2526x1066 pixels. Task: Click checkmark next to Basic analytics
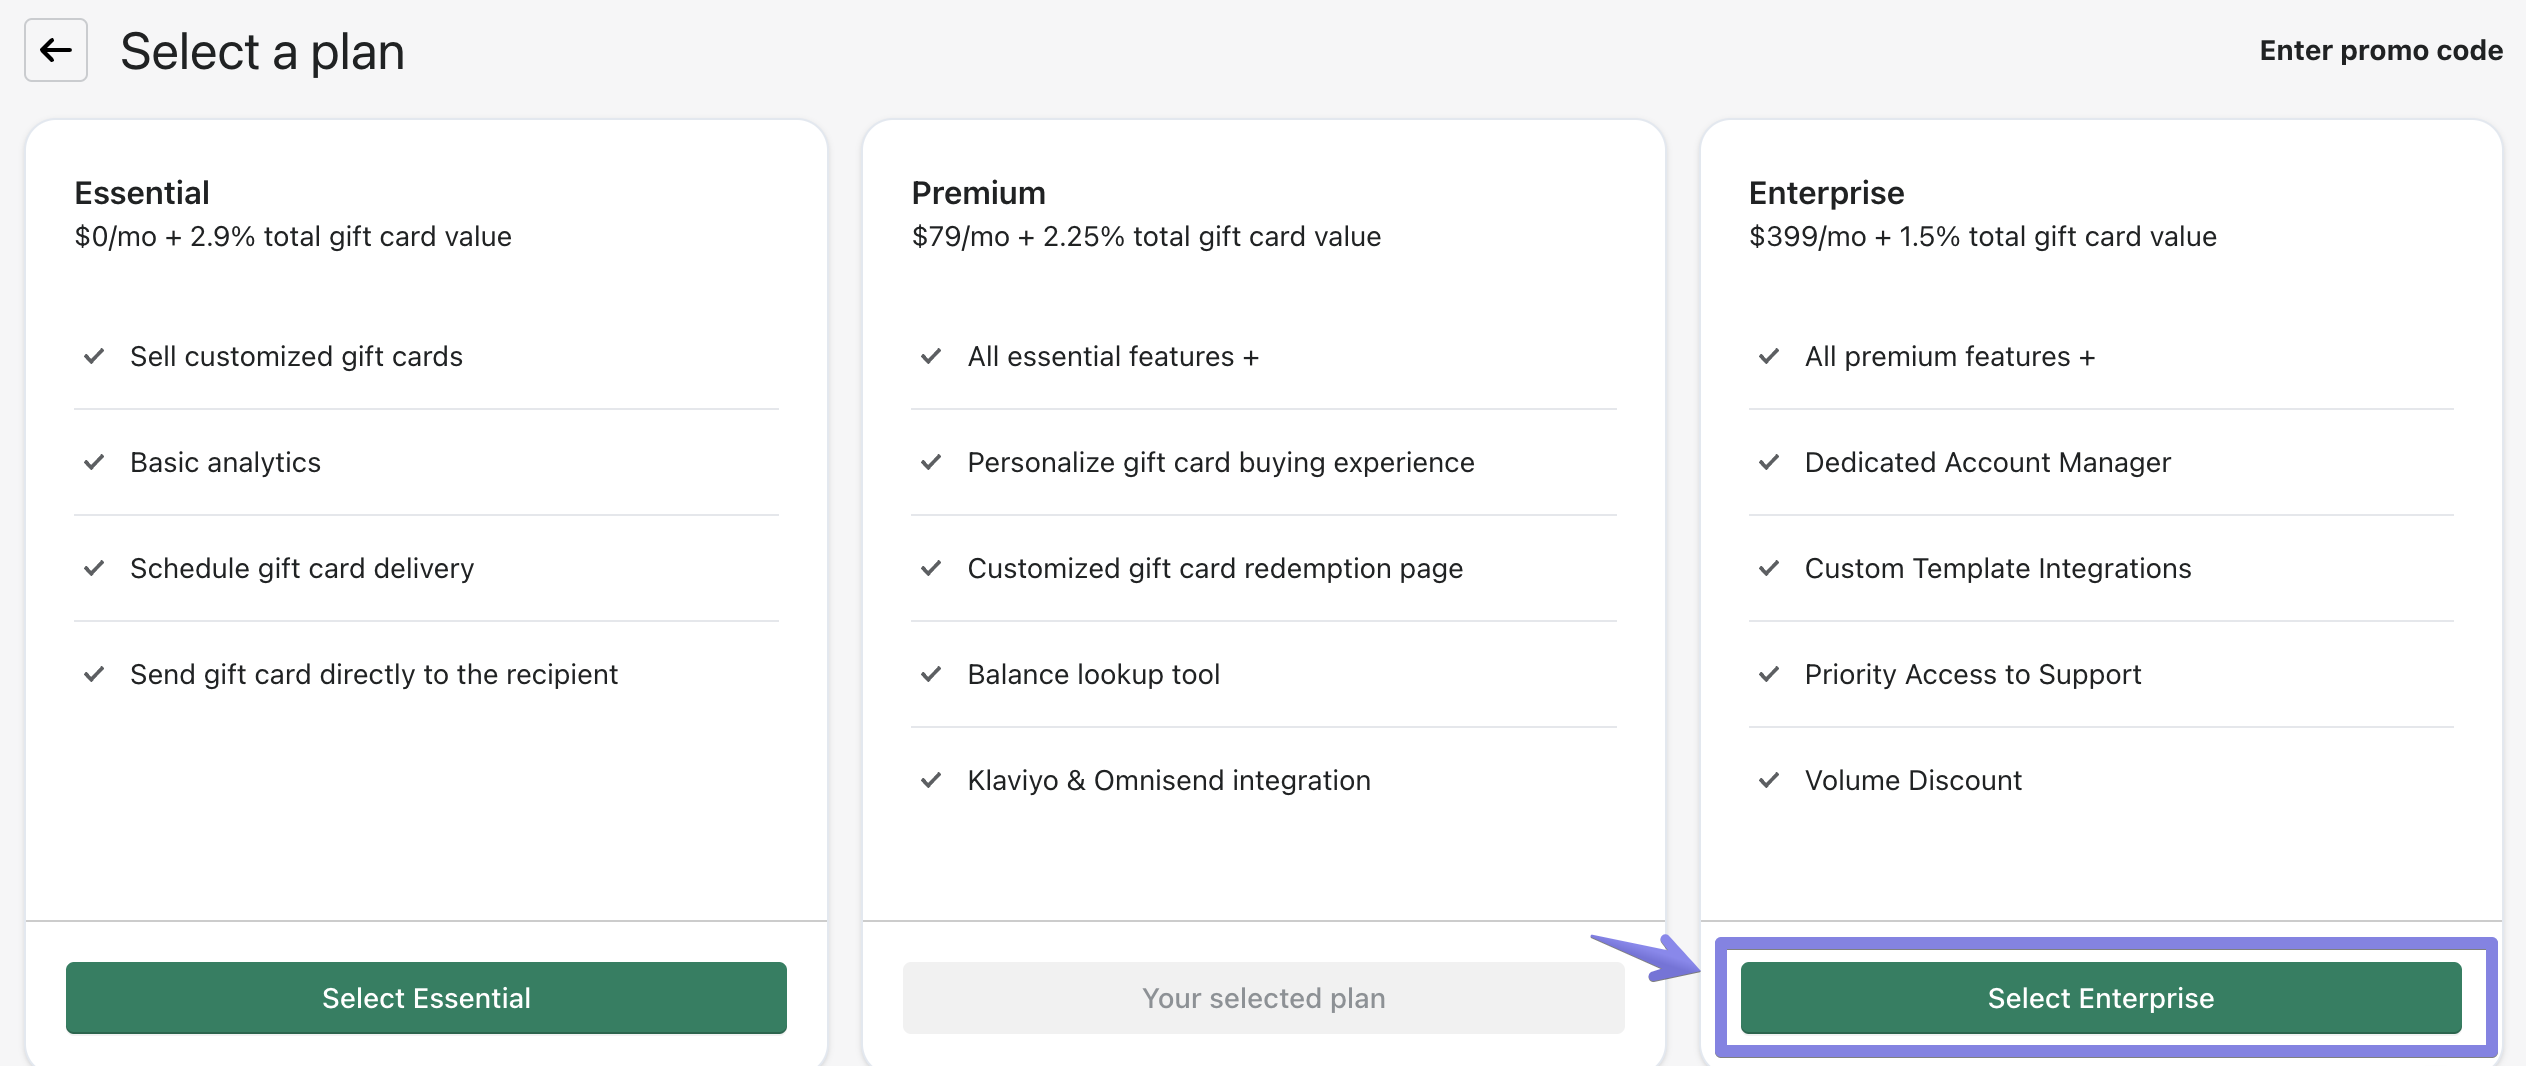[x=94, y=463]
